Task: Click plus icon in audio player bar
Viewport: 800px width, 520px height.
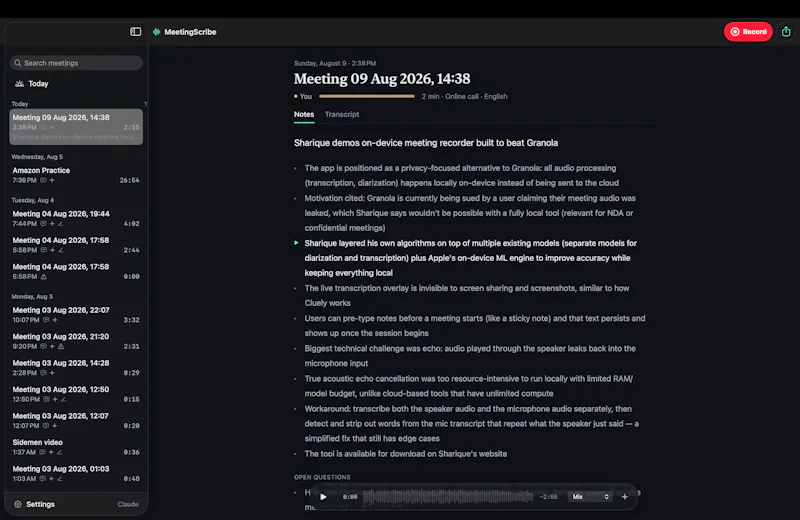Action: point(624,497)
